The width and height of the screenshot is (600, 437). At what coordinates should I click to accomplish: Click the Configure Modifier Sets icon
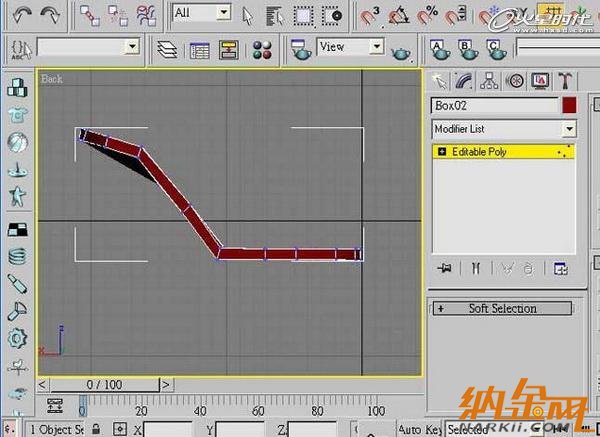coord(560,268)
